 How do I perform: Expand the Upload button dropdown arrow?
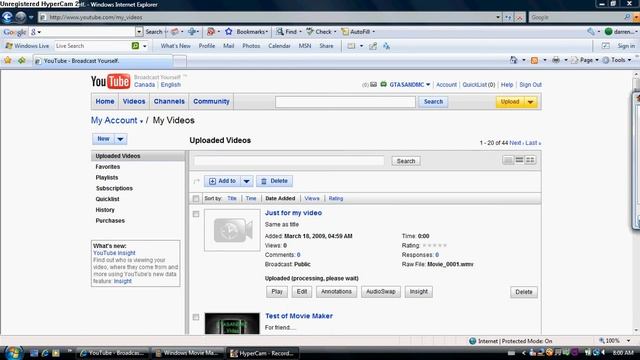(x=531, y=102)
